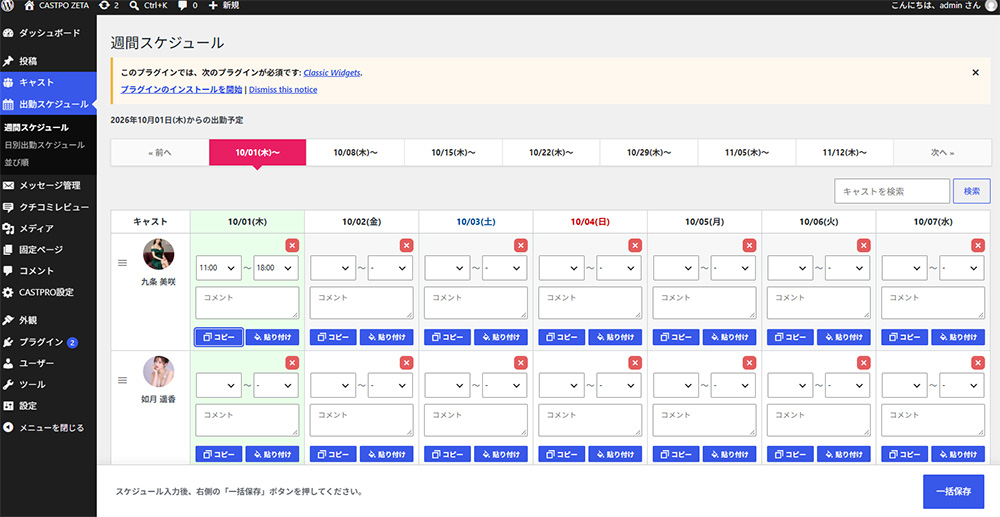The image size is (1000, 517).
Task: Open CASTPRO設定 in the sidebar
Action: coord(48,292)
